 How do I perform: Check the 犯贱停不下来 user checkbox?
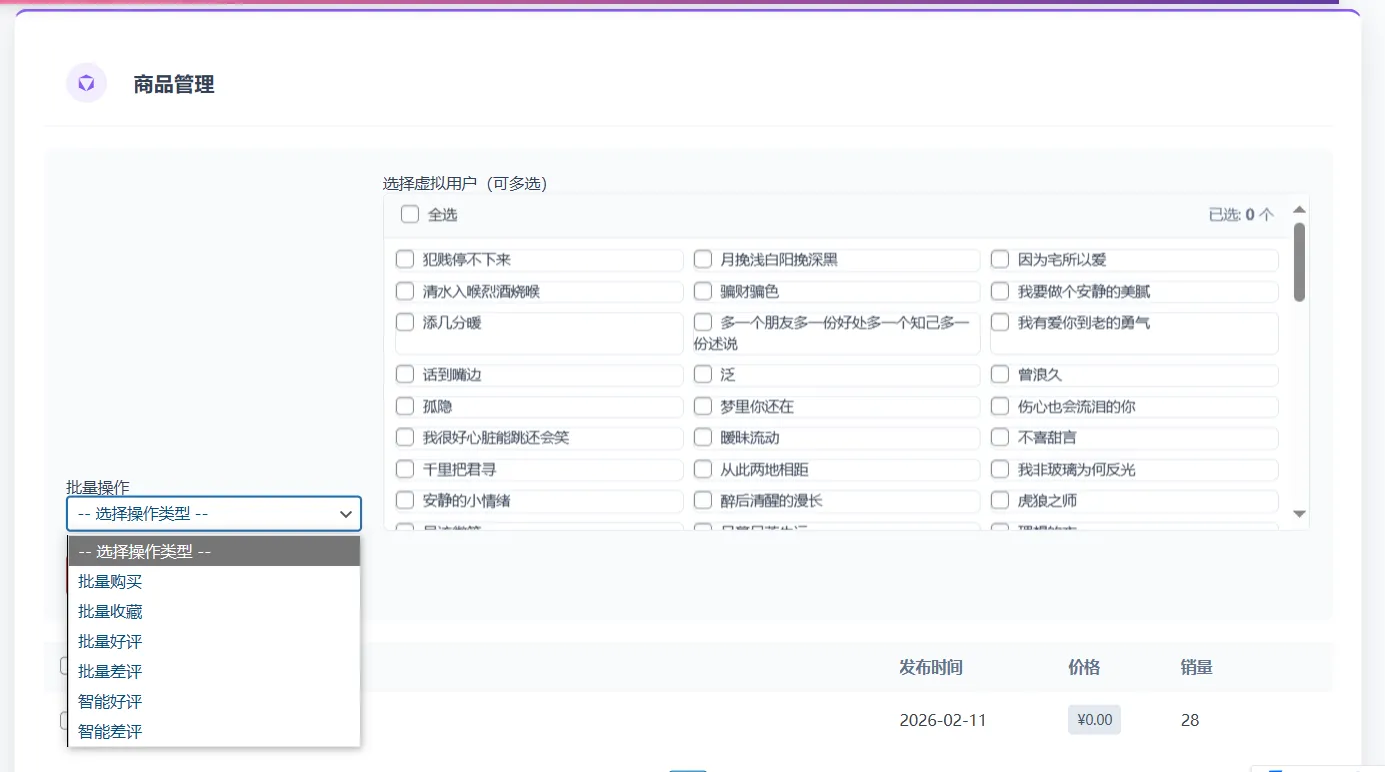405,260
